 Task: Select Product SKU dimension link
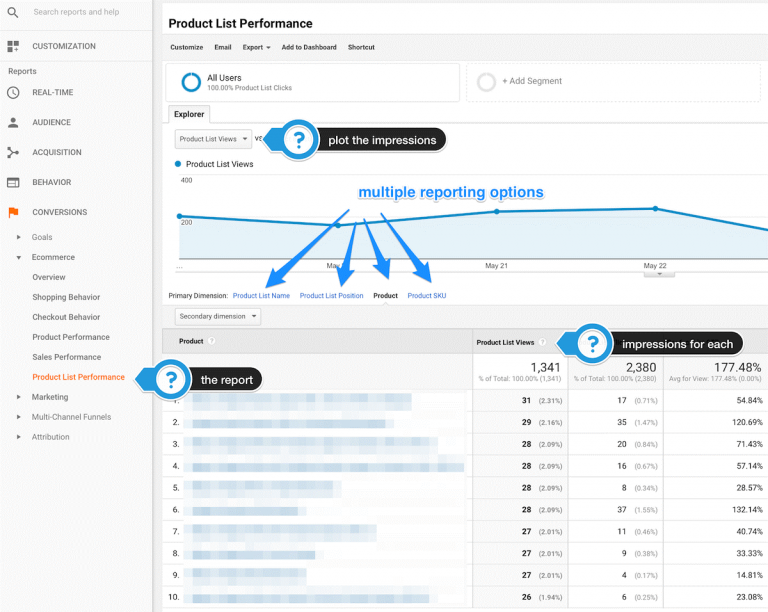tap(427, 296)
